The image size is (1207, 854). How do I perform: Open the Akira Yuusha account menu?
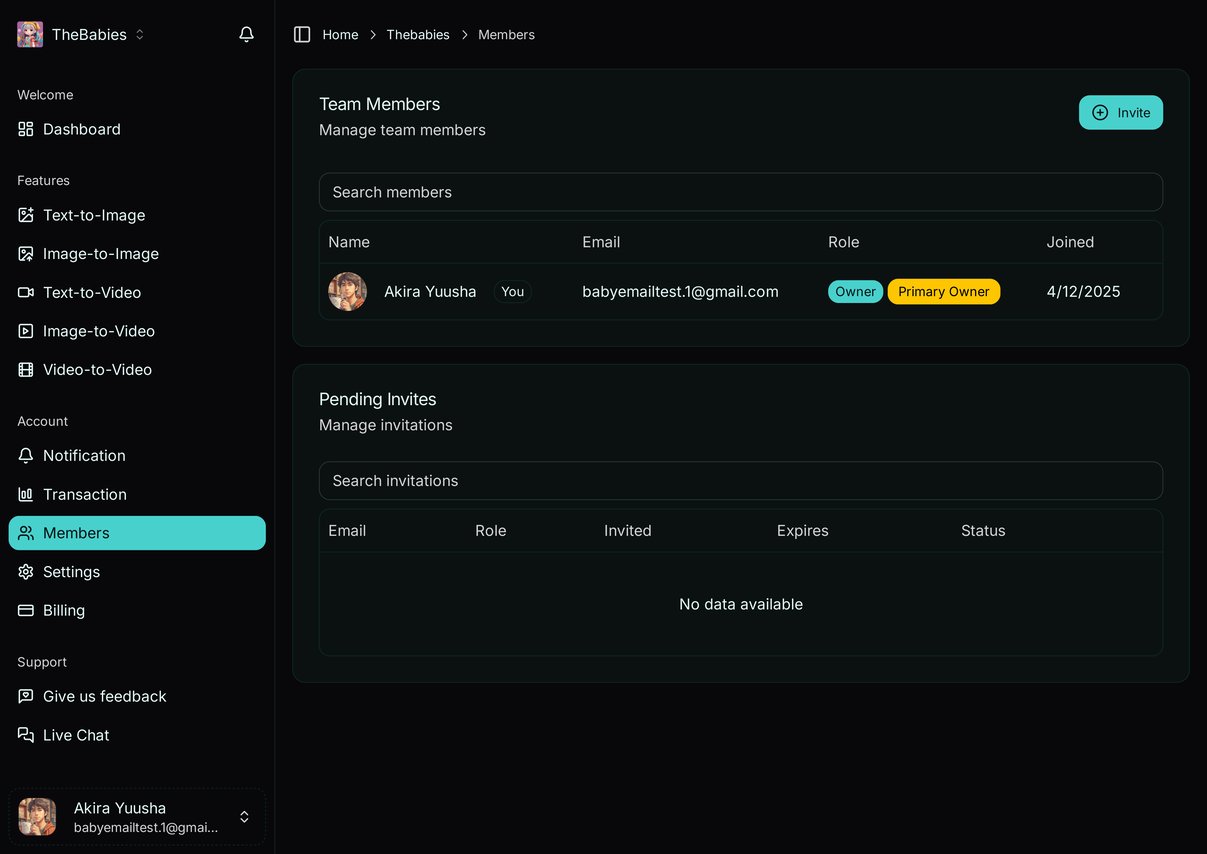tap(136, 816)
